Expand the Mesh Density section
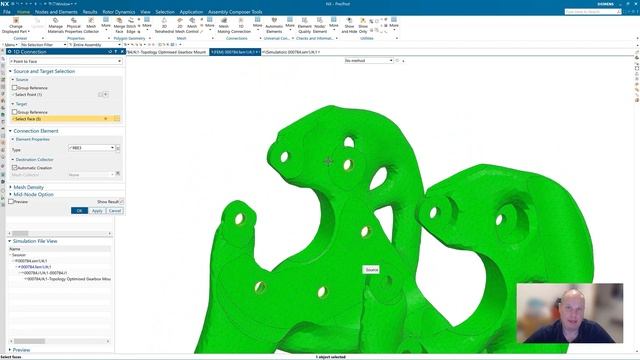The width and height of the screenshot is (640, 360). (28, 187)
